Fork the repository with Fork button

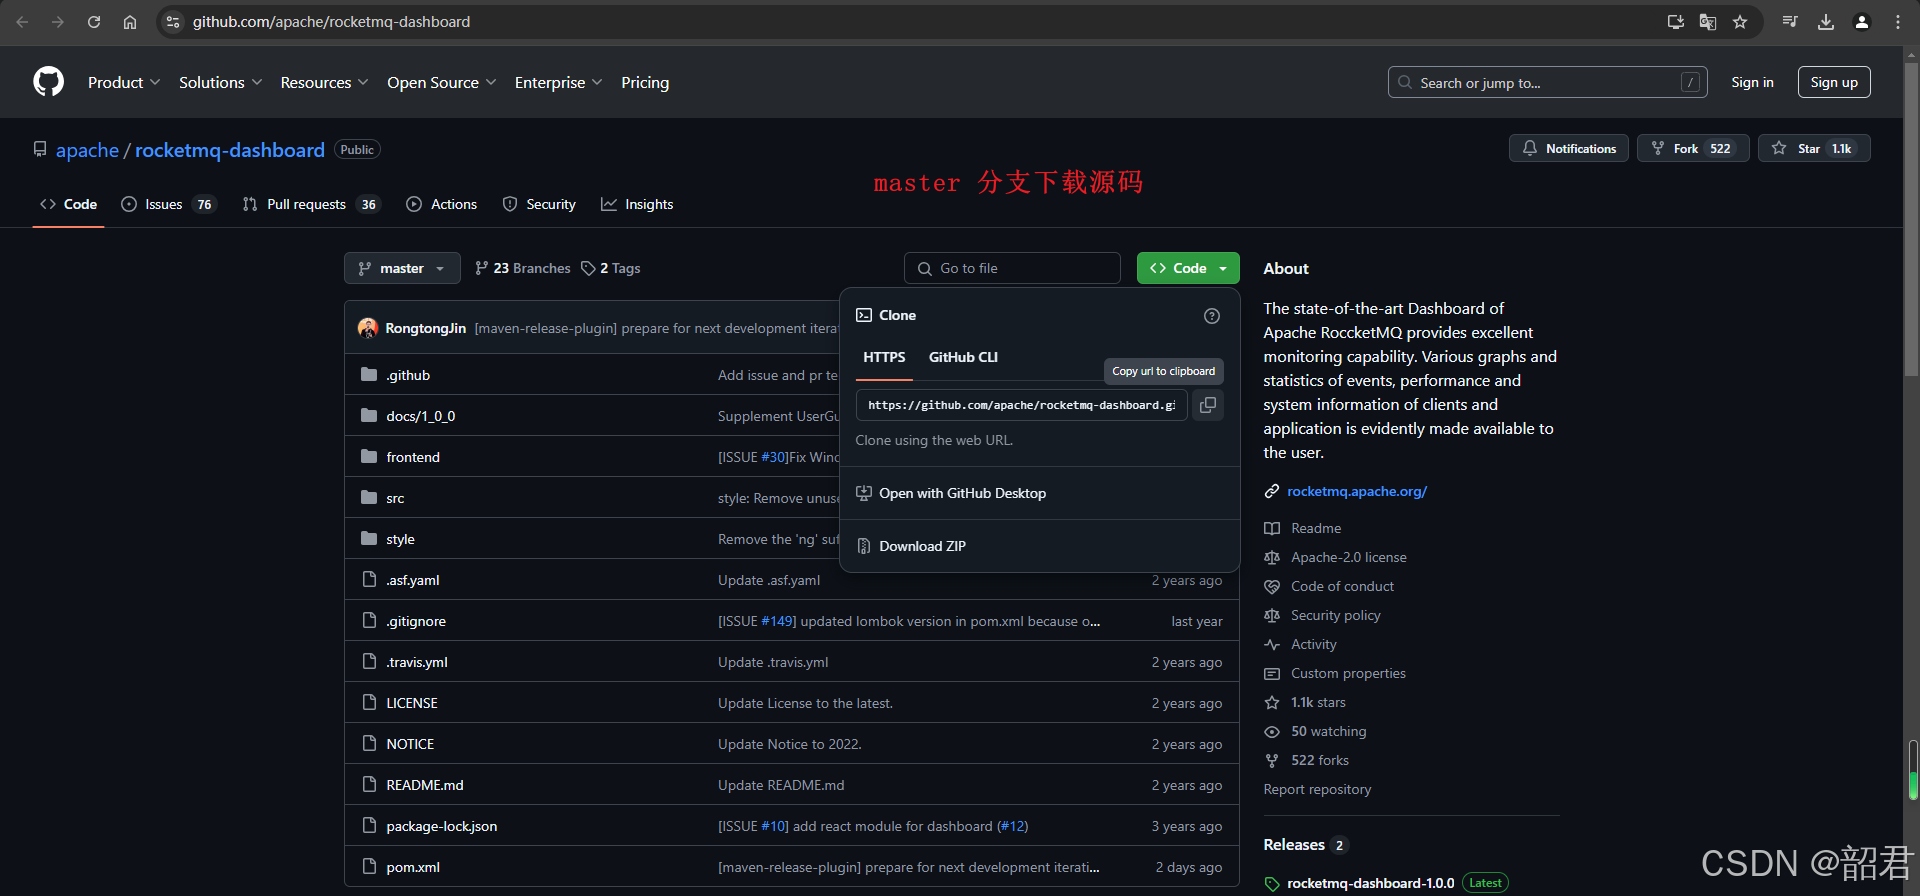[x=1693, y=148]
